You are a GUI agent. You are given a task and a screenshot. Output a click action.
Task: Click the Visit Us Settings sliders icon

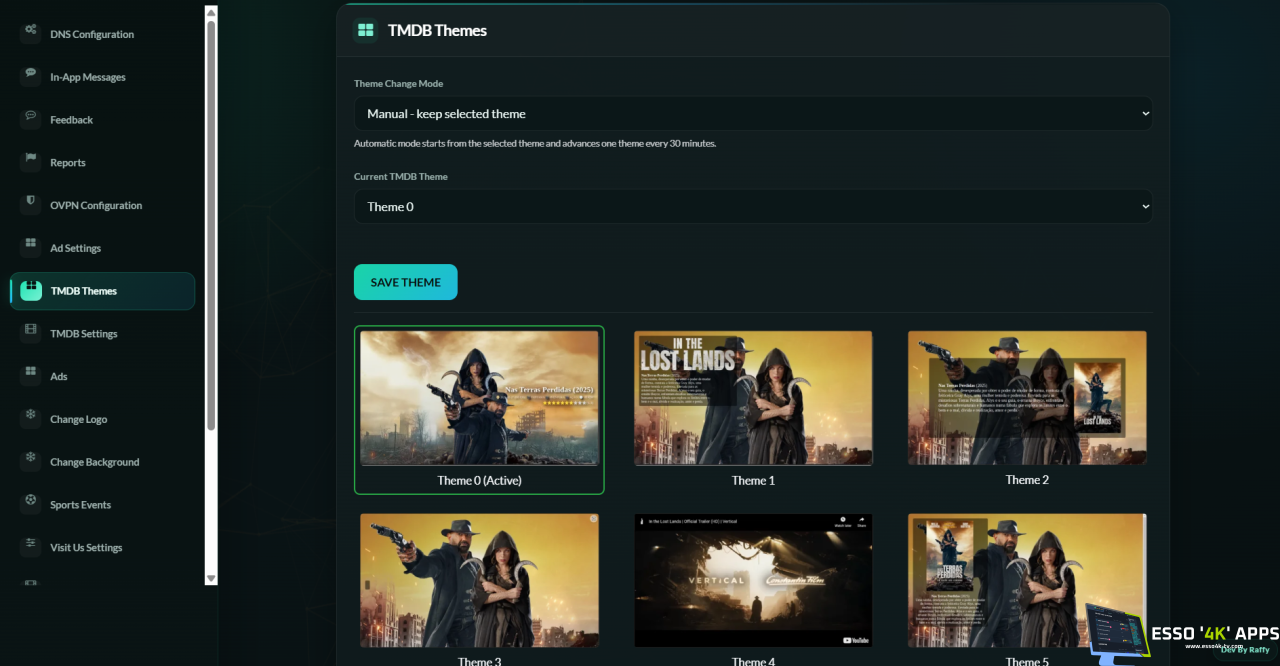click(x=31, y=545)
